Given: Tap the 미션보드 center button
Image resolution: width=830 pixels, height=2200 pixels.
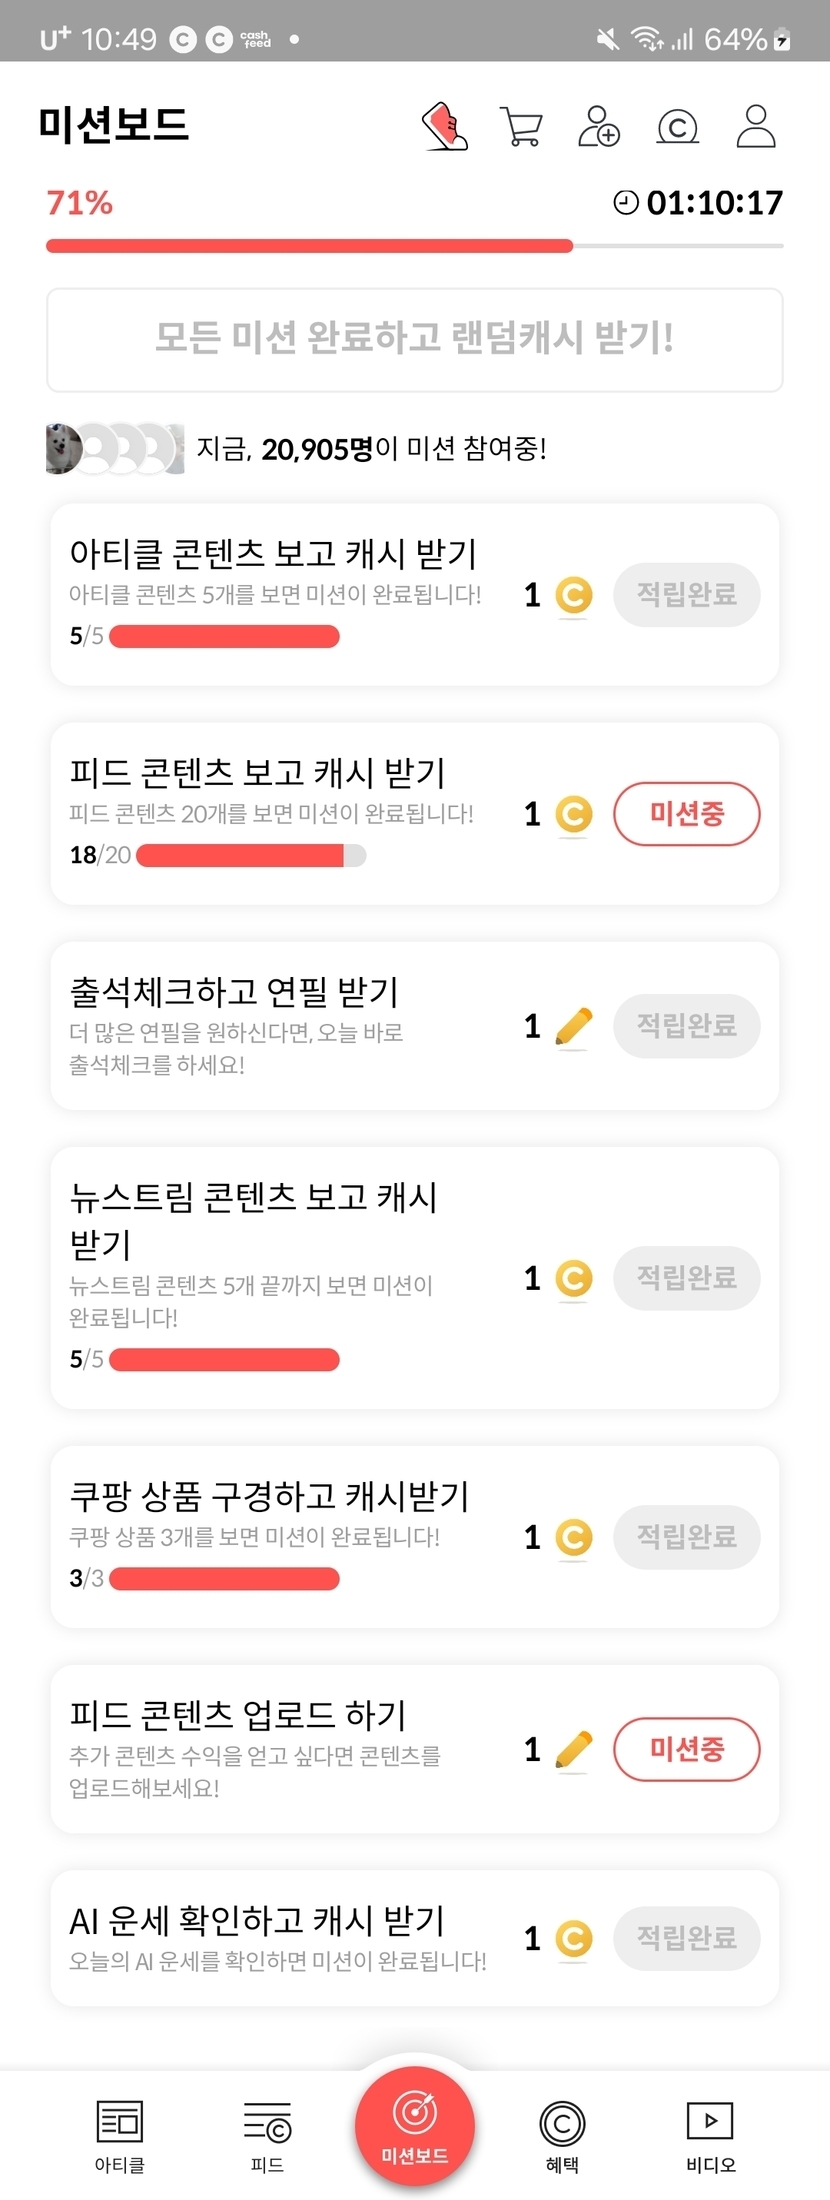Looking at the screenshot, I should 415,2126.
